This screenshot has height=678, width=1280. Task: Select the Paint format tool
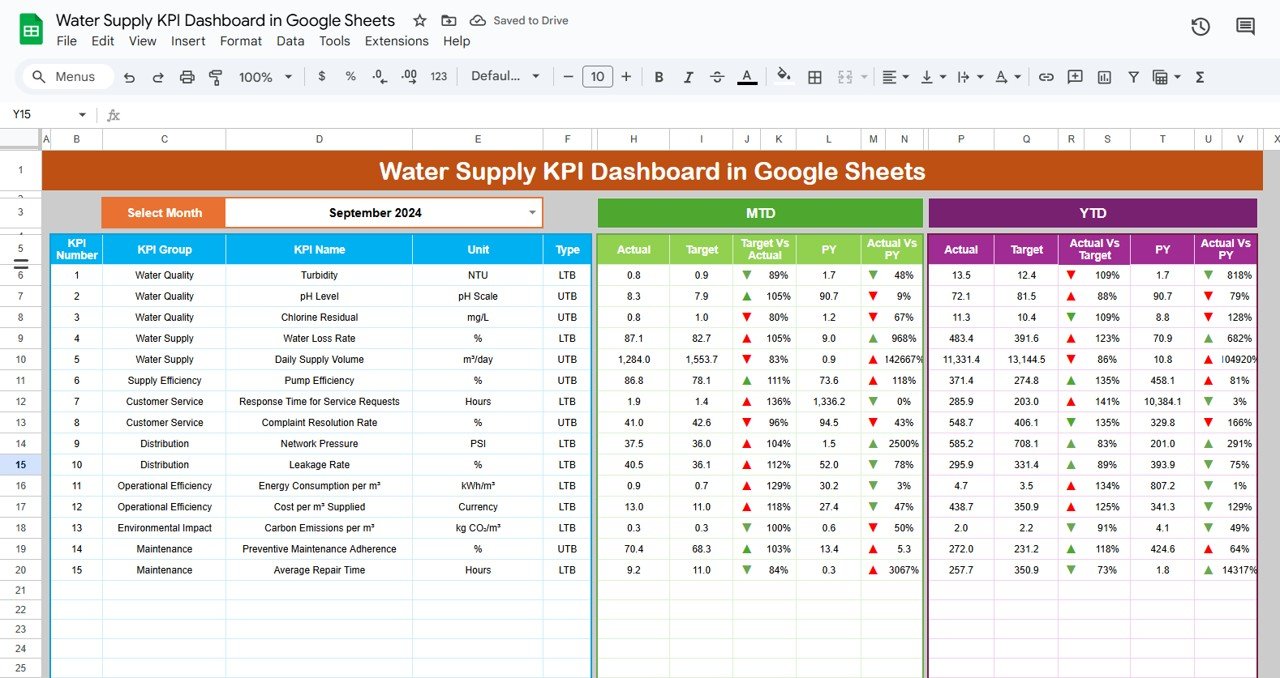216,77
